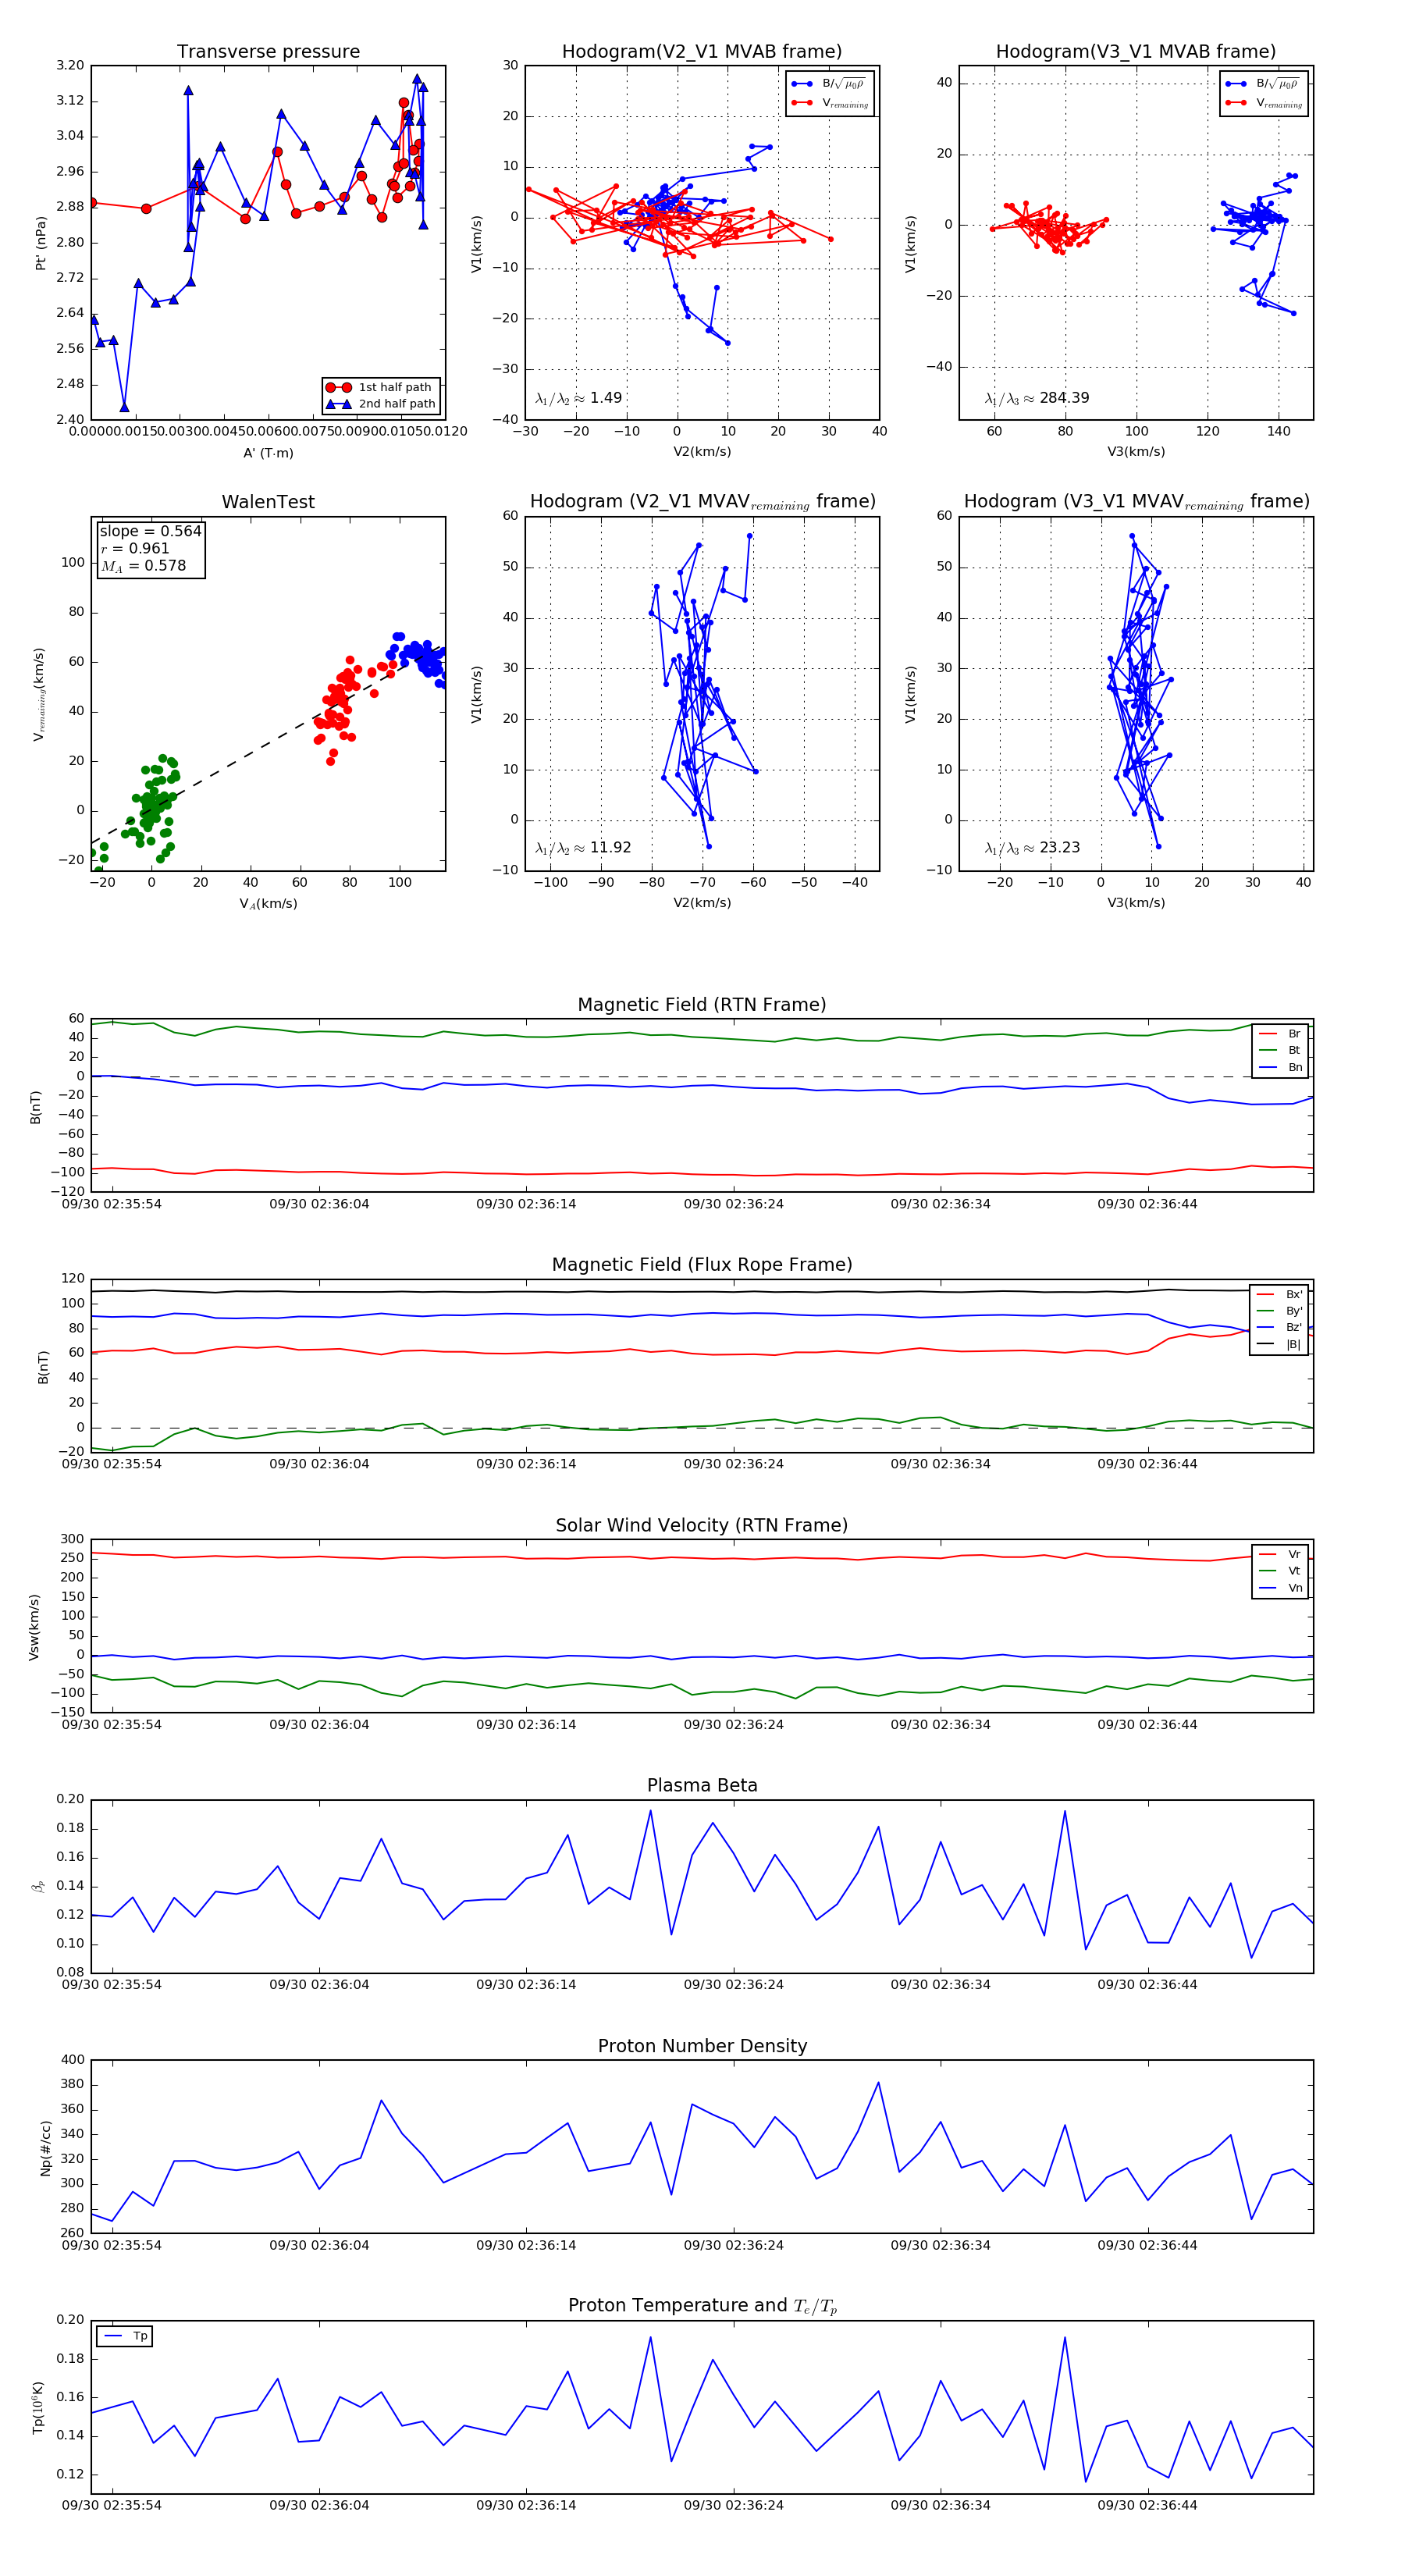Select the By' legend entry
The height and width of the screenshot is (2576, 1405).
[x=1280, y=1311]
